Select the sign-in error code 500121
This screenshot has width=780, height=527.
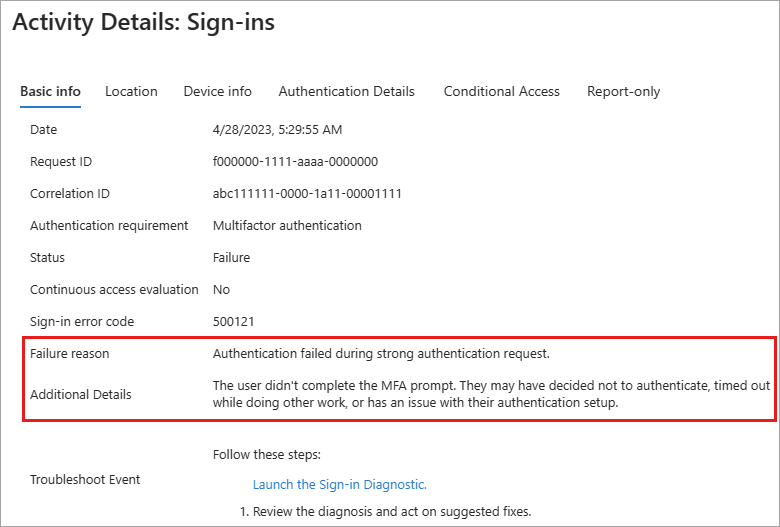click(233, 321)
